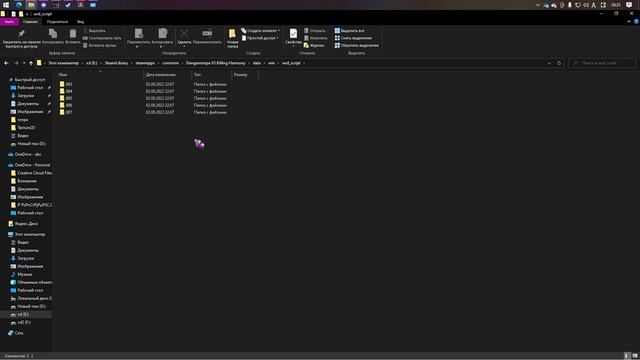This screenshot has width=640, height=360.
Task: Click the Copy button in Clipboard group
Action: [x=53, y=37]
